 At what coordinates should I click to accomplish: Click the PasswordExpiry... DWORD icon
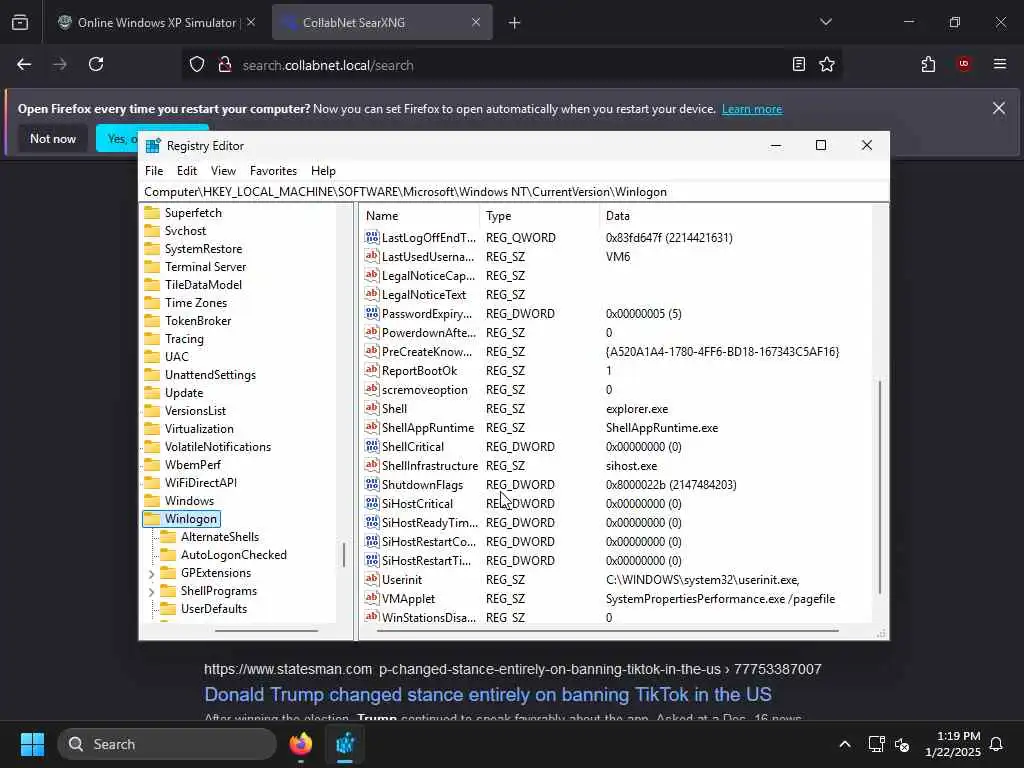(372, 313)
